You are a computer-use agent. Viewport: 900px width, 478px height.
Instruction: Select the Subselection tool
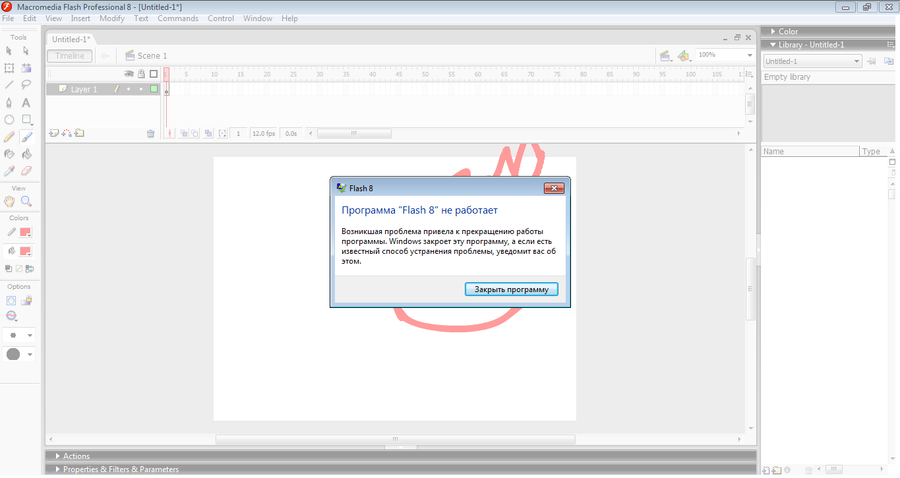pos(26,51)
